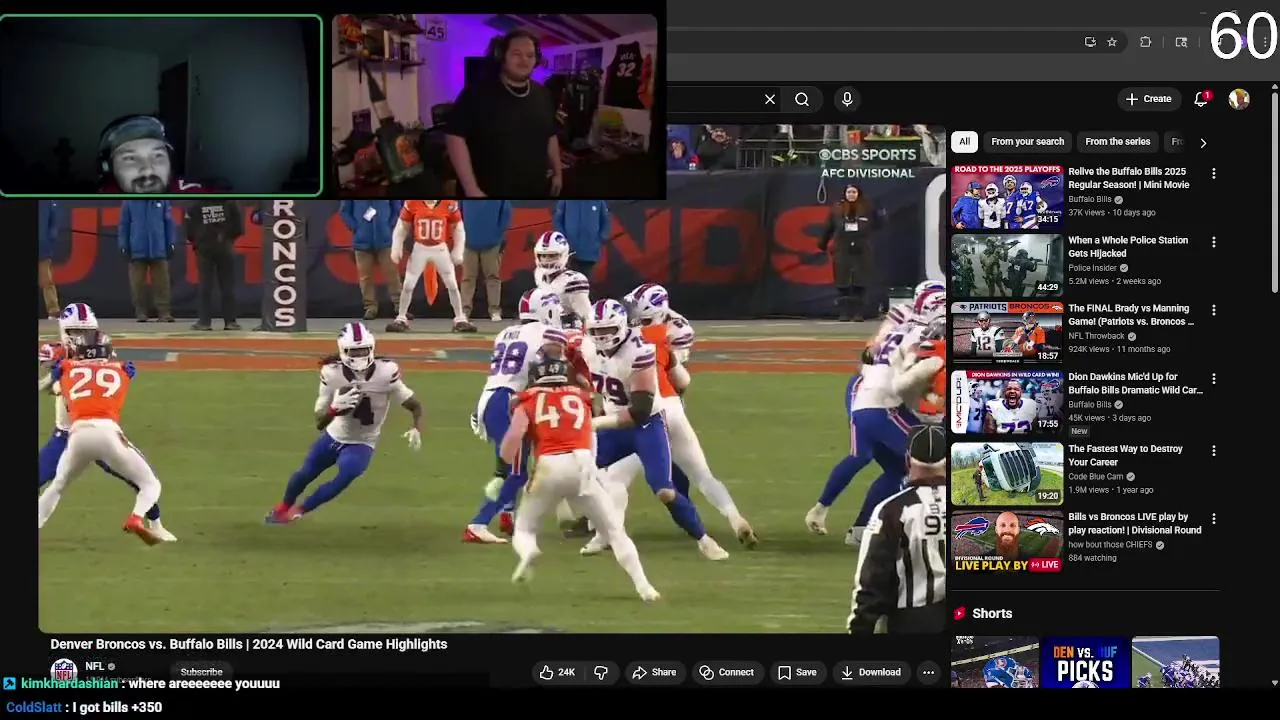Open options for Relive the Buffalo Bills video
Screen dimensions: 1280x720
point(1214,174)
